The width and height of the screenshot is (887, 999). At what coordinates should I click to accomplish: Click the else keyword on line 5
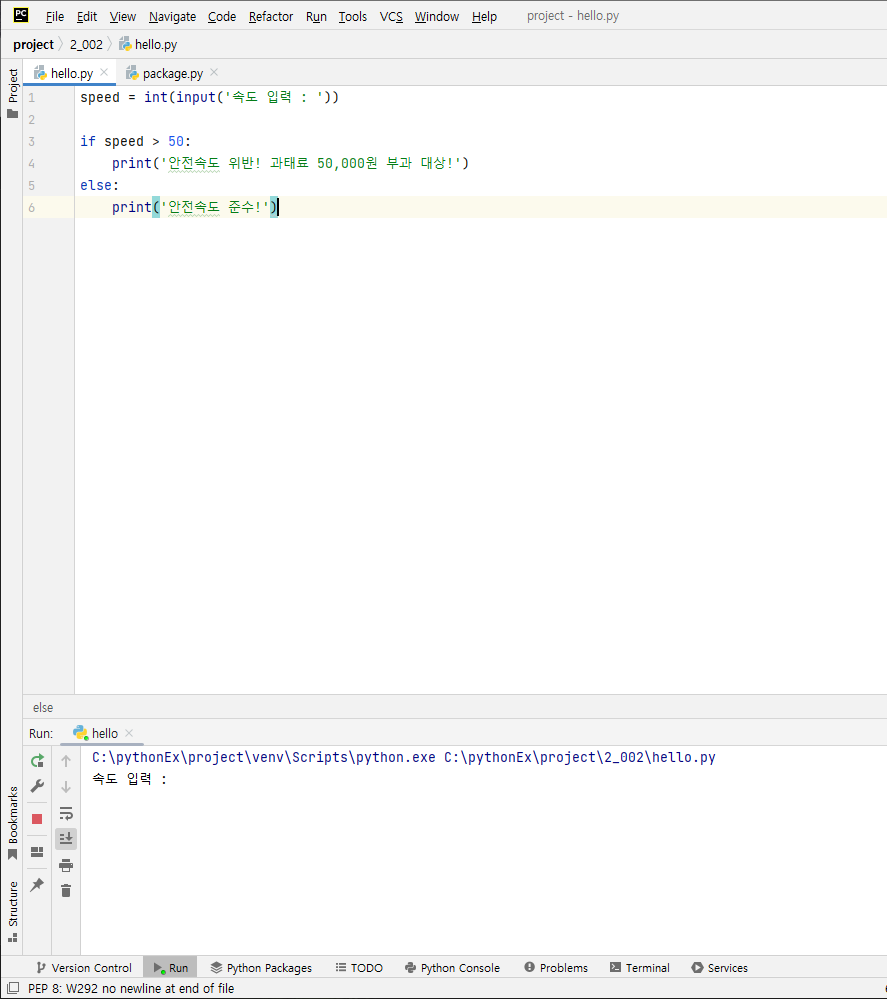(x=96, y=185)
